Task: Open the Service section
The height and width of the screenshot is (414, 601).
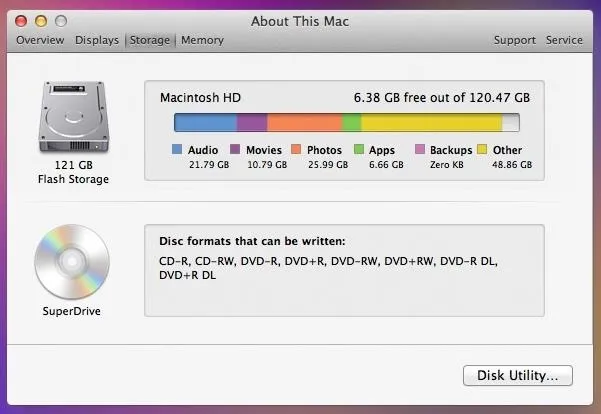Action: coord(564,40)
